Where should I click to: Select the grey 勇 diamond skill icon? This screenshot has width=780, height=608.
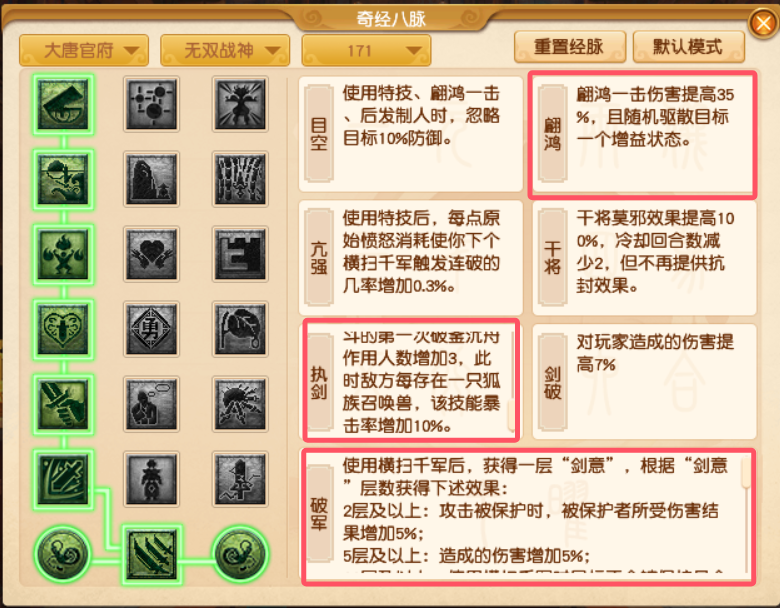pos(151,329)
